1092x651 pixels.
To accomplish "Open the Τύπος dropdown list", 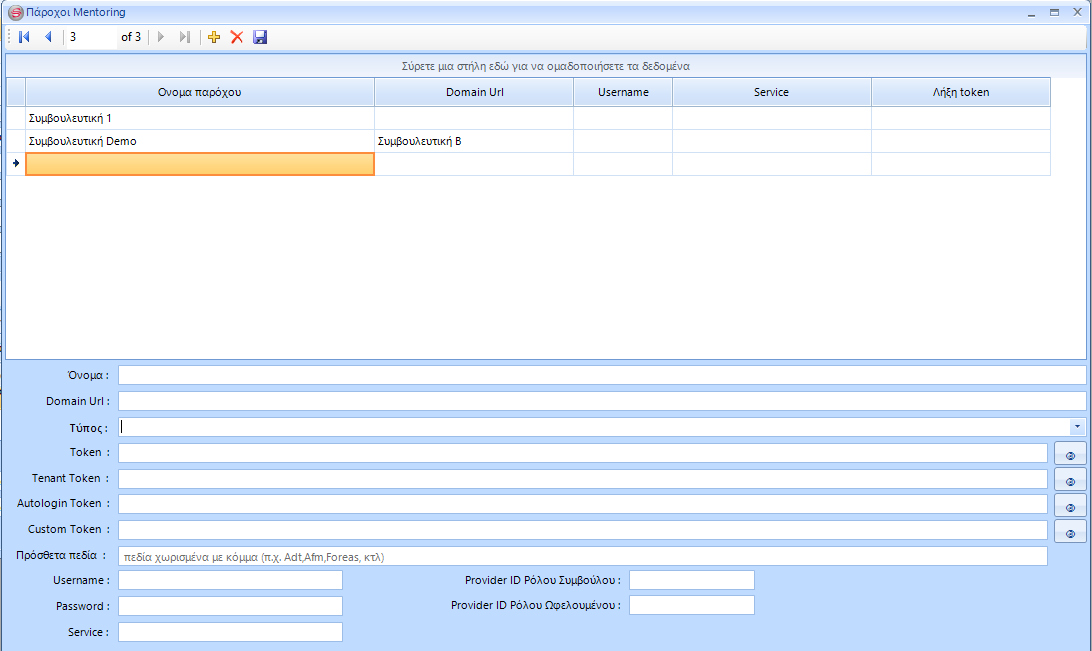I will point(1077,427).
